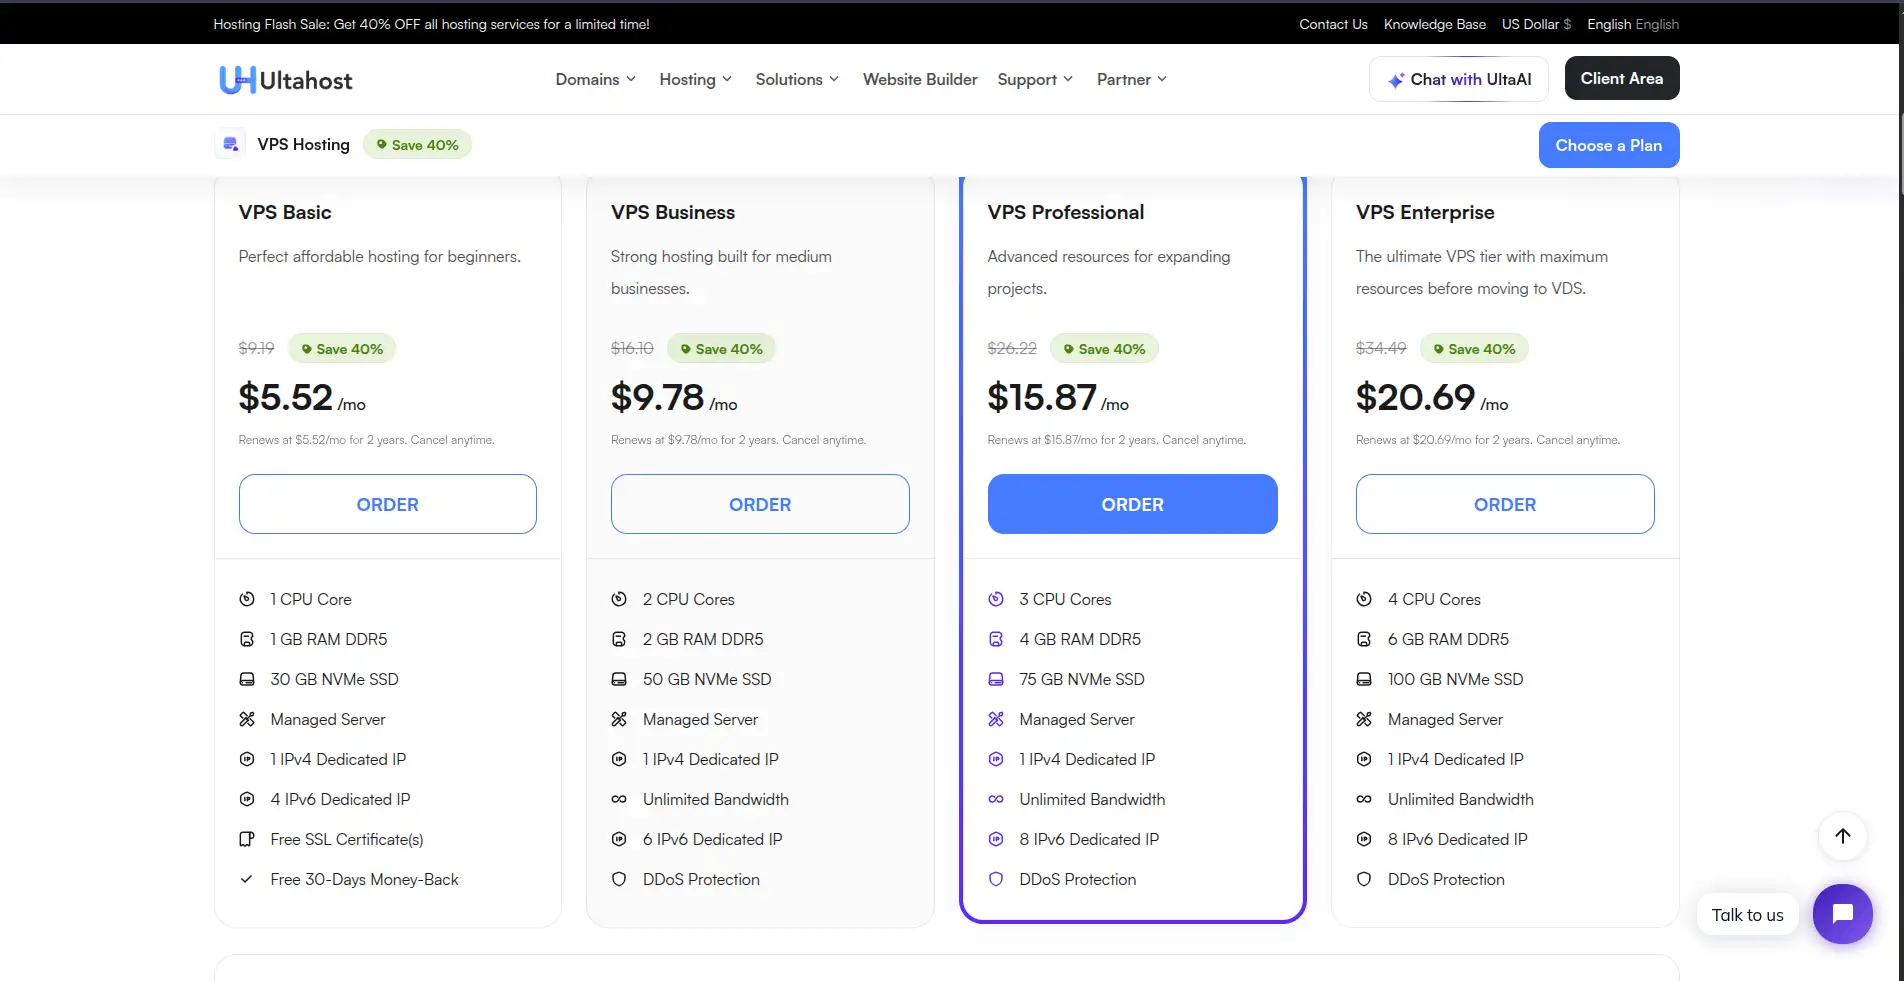The width and height of the screenshot is (1904, 981).
Task: Select the VPS Basic title
Action: tap(285, 212)
